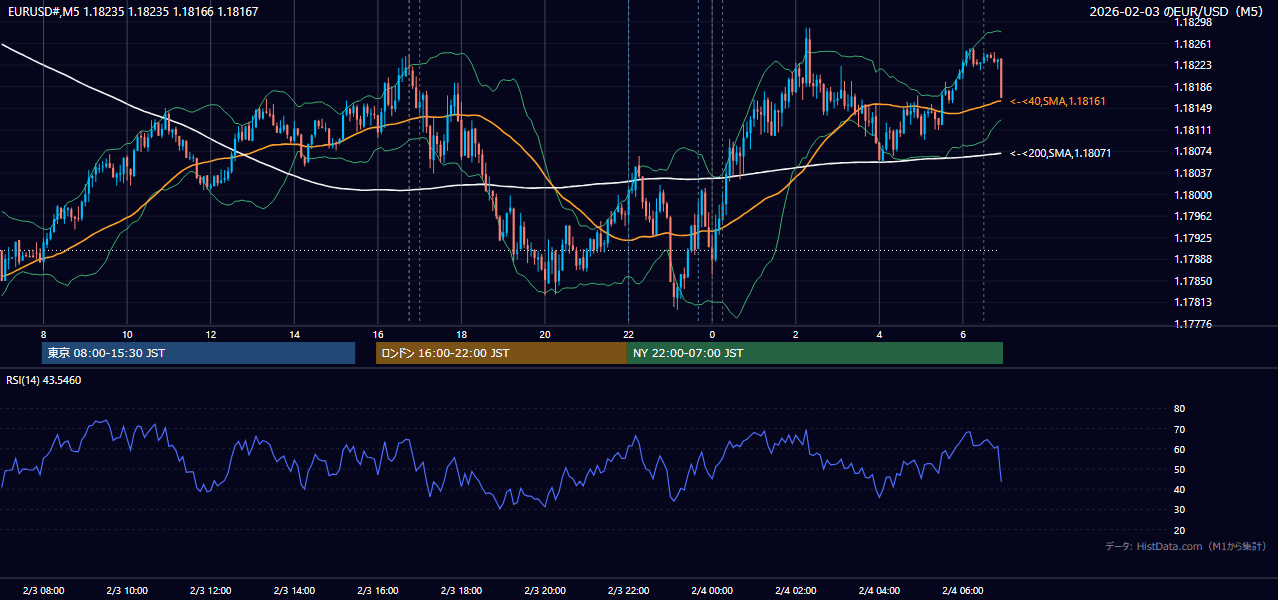Click hour tick 18 under price chart

[x=461, y=334]
